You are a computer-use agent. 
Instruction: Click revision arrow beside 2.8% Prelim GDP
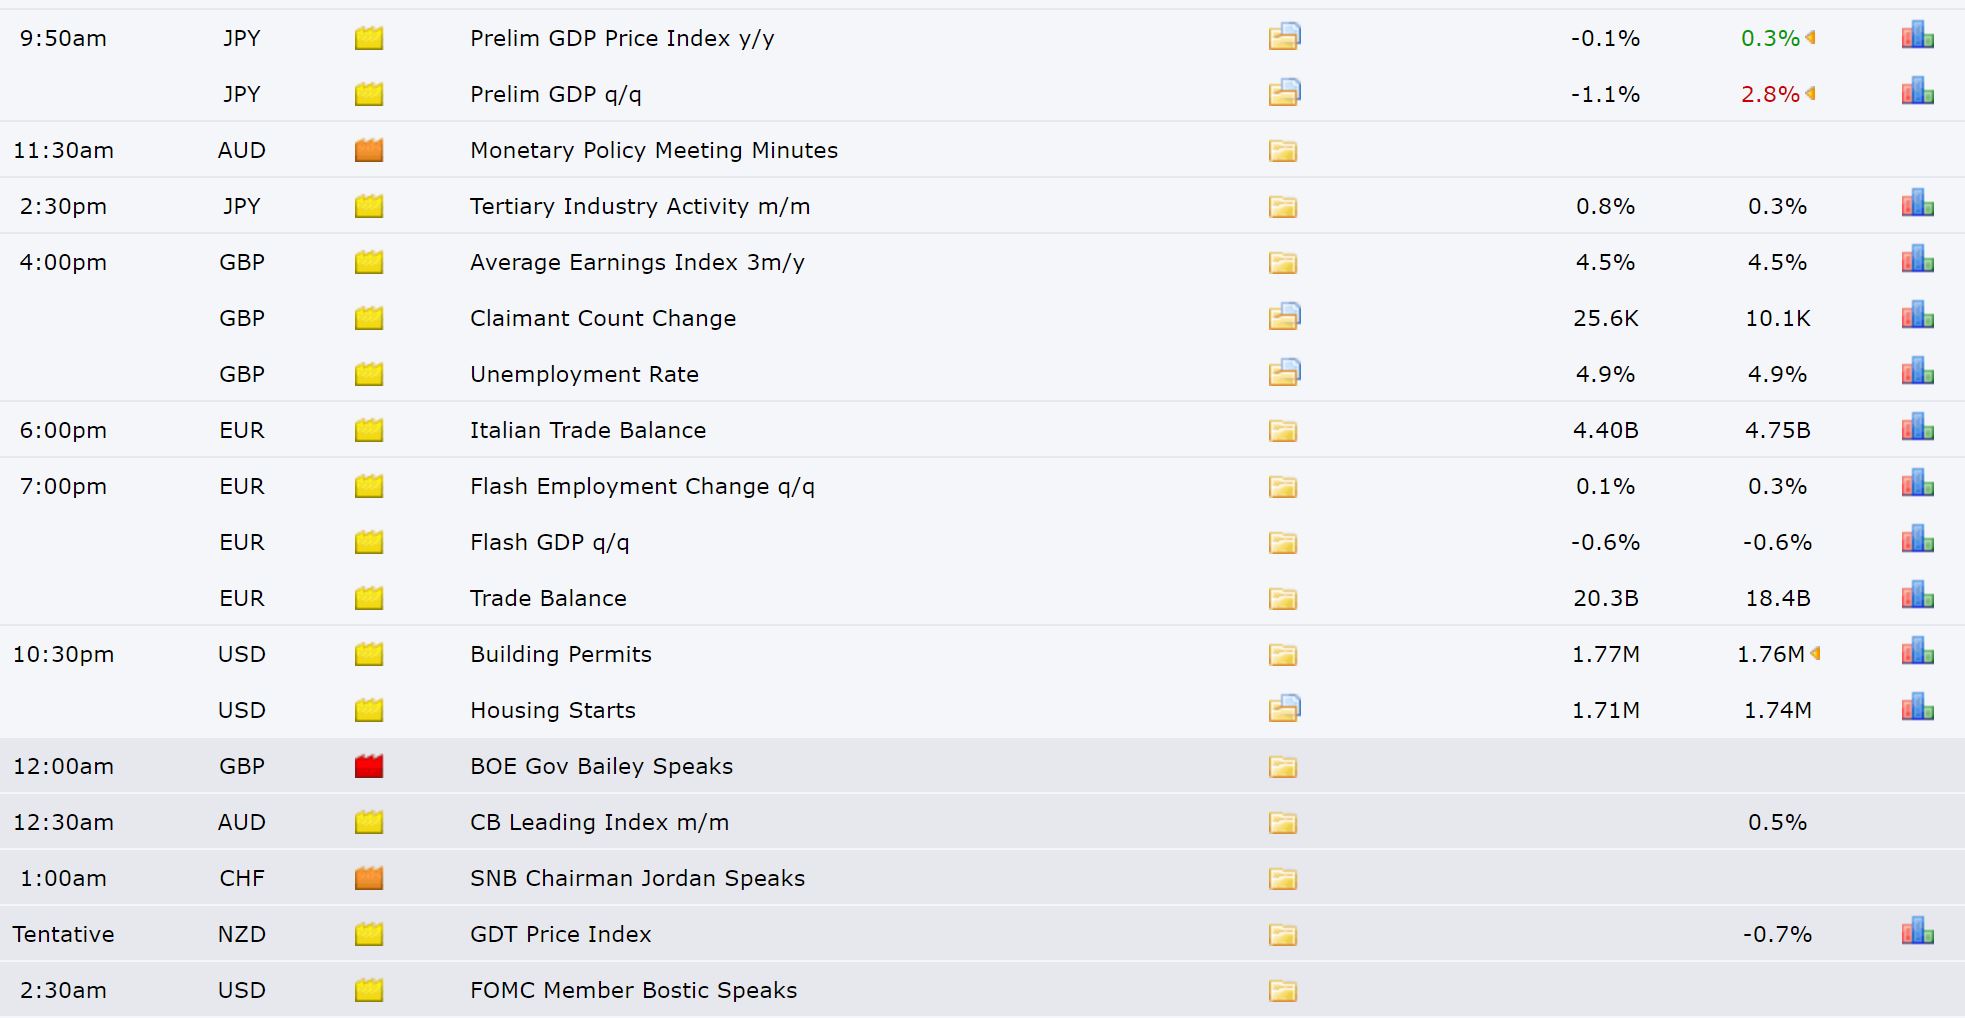coord(1810,94)
